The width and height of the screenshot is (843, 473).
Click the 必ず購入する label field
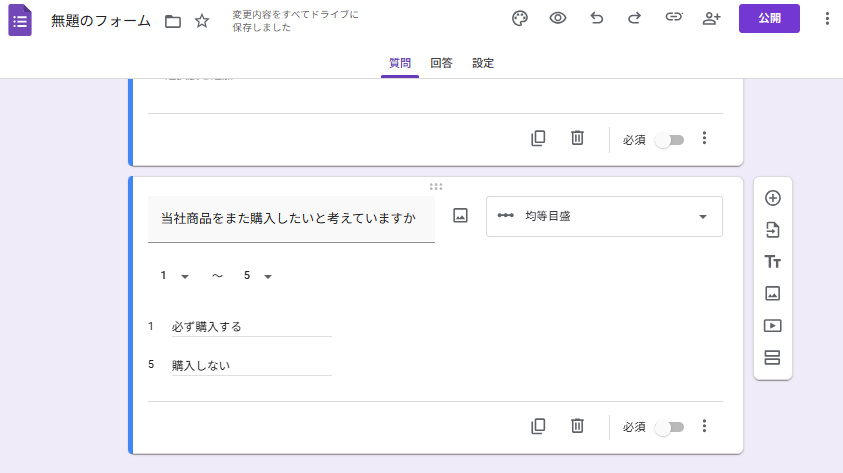tap(250, 327)
